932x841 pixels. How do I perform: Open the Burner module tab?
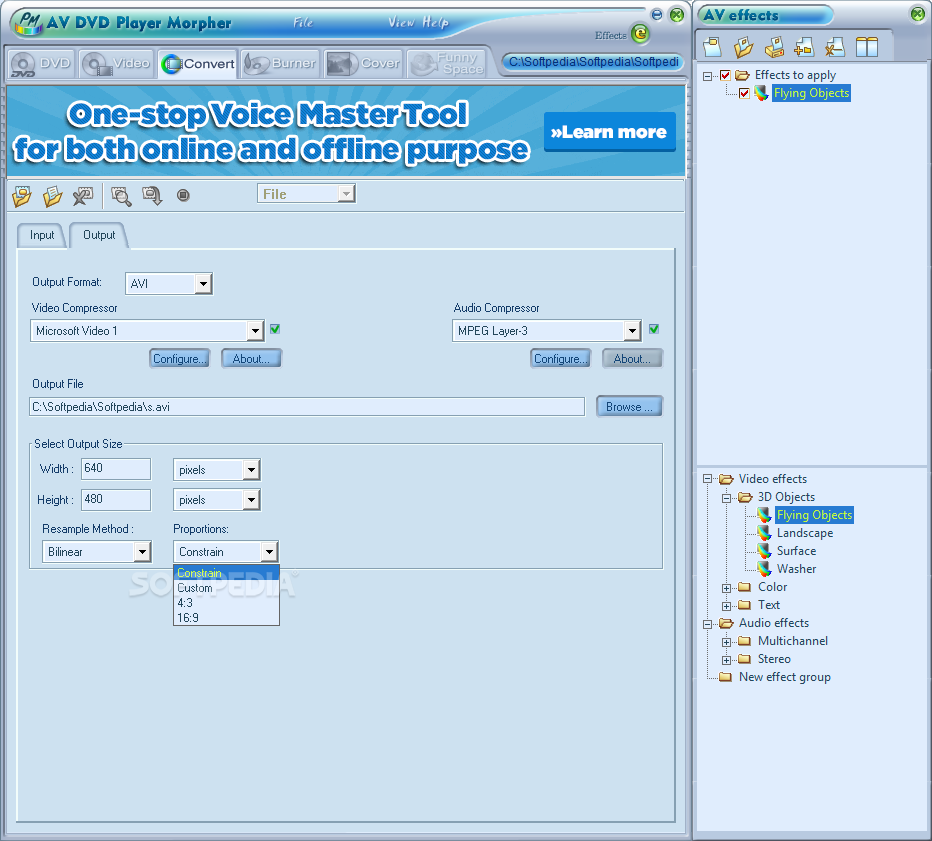(x=281, y=64)
